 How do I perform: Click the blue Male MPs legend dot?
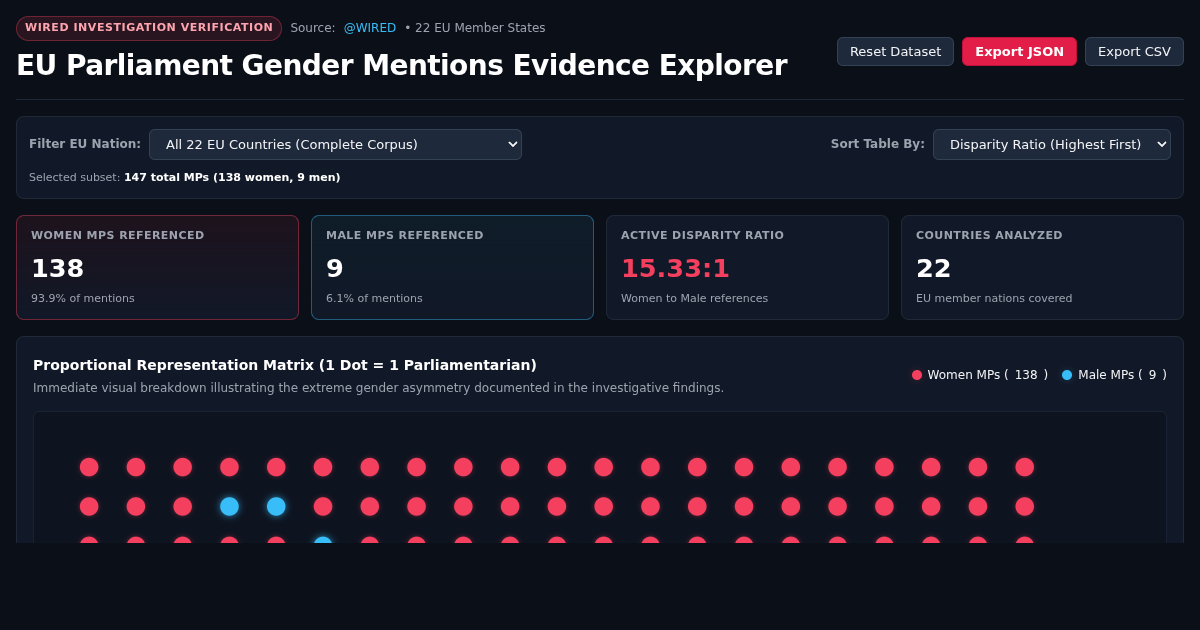click(x=1067, y=375)
